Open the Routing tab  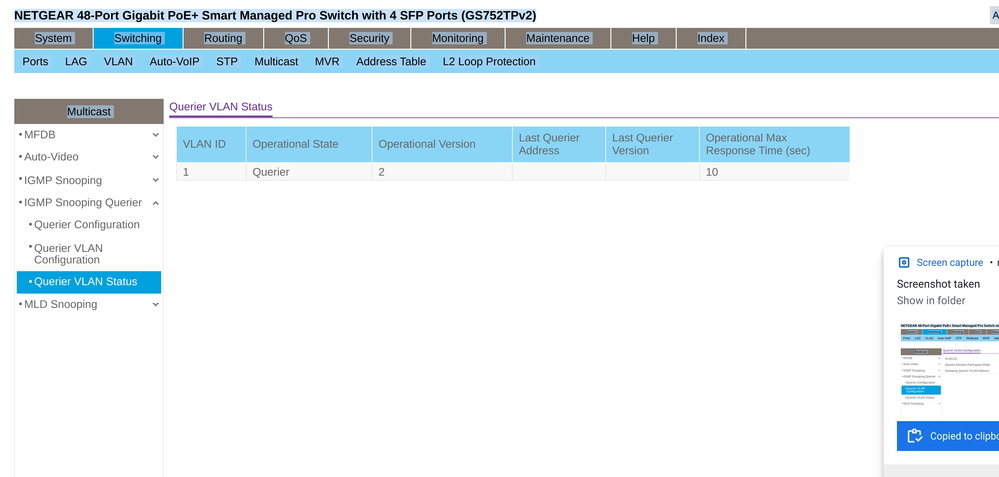(223, 38)
